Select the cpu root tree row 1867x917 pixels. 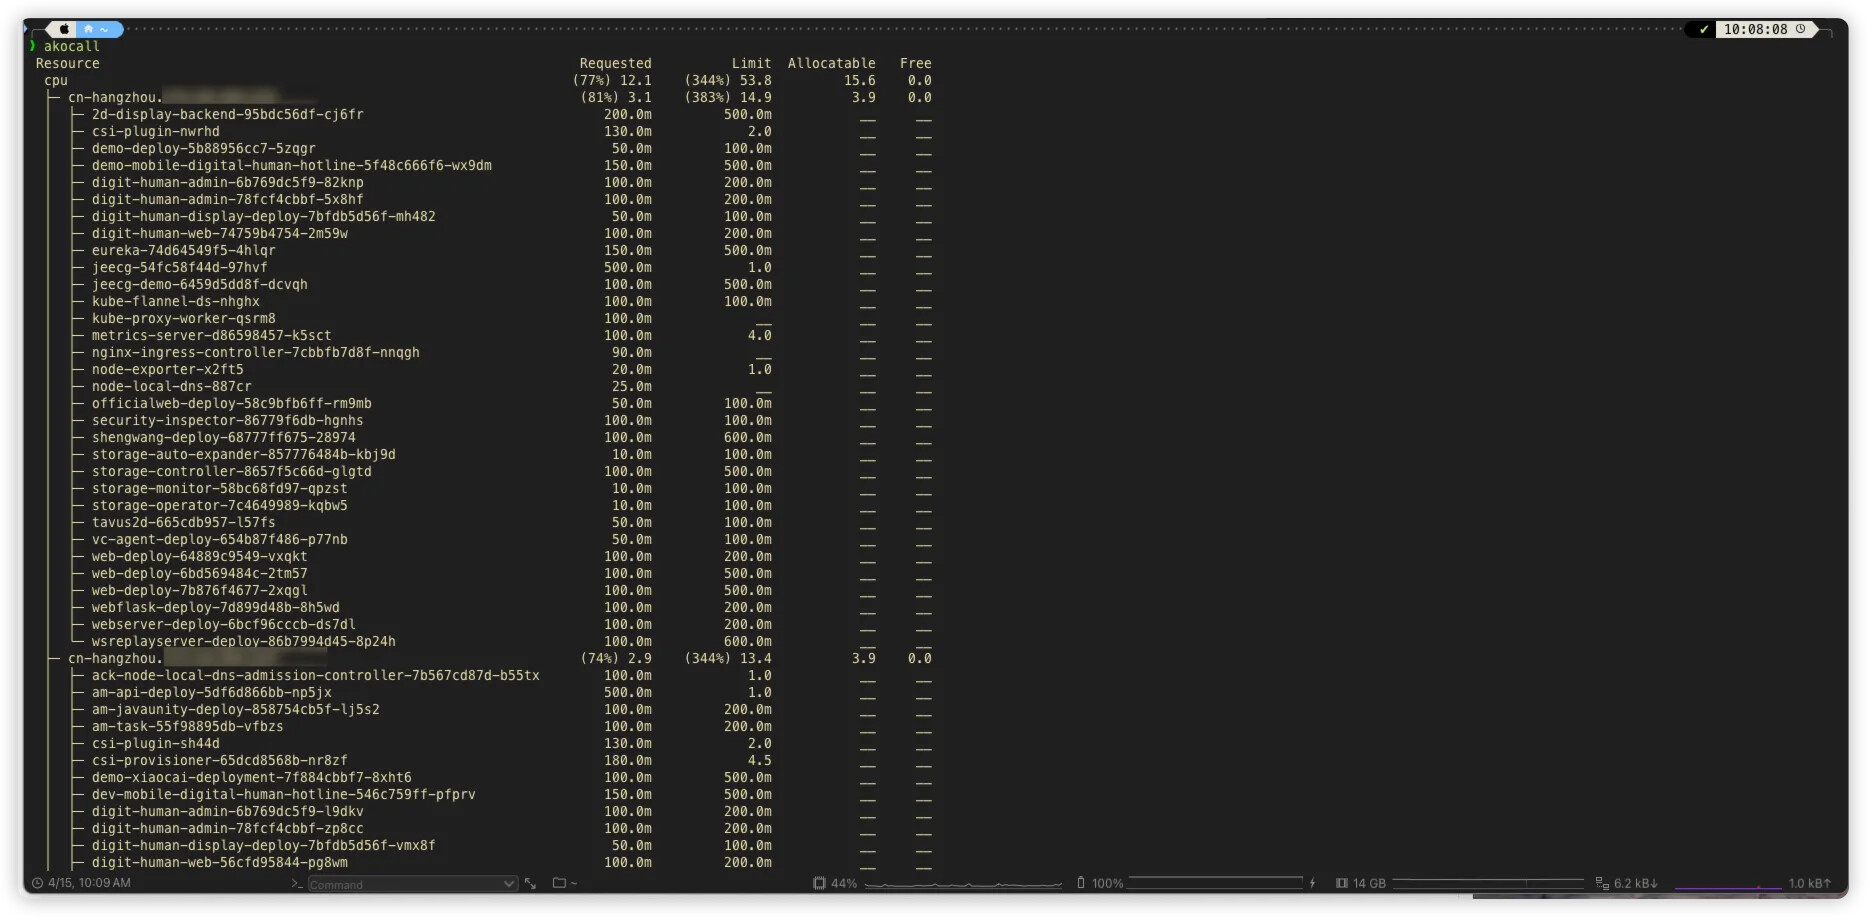point(487,80)
